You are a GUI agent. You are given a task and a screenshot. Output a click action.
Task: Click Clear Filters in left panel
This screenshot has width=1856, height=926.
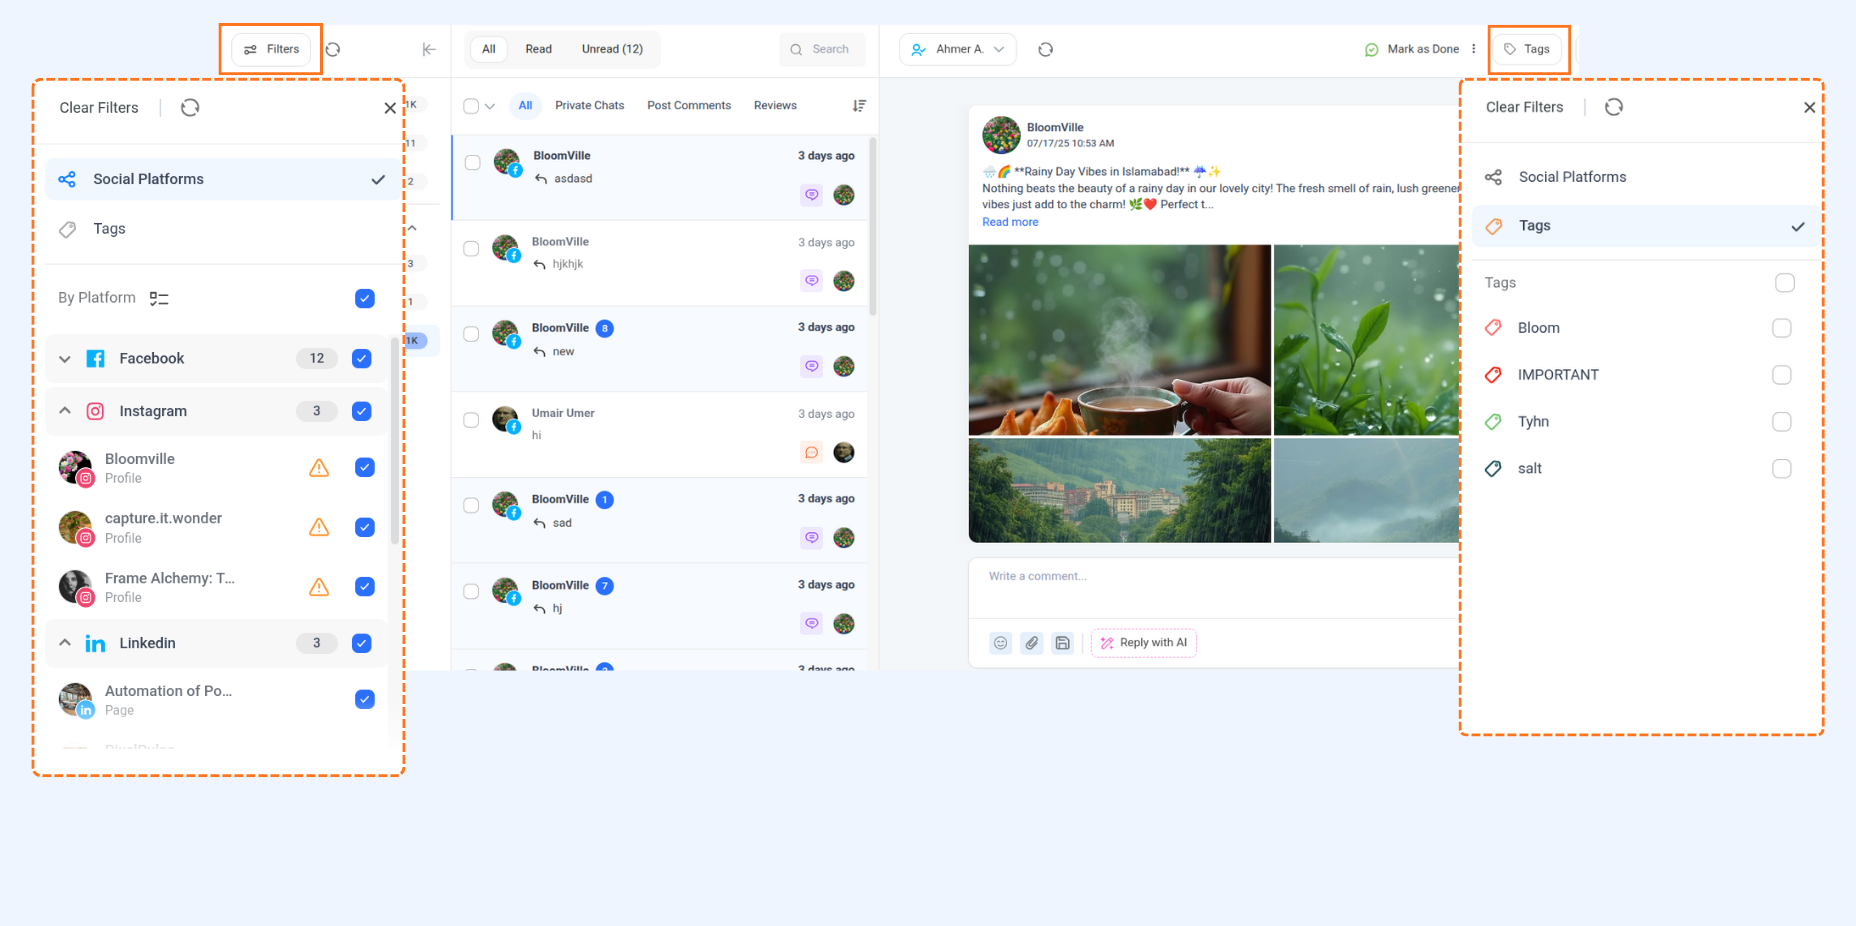pyautogui.click(x=99, y=108)
